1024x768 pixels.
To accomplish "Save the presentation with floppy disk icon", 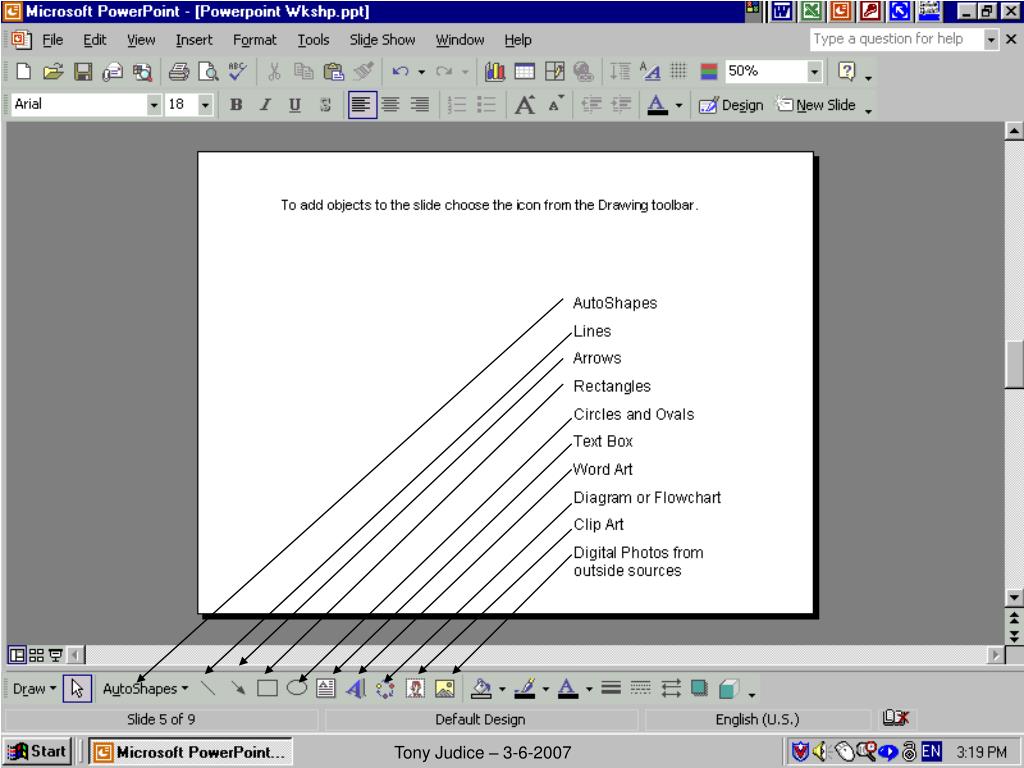I will (83, 71).
